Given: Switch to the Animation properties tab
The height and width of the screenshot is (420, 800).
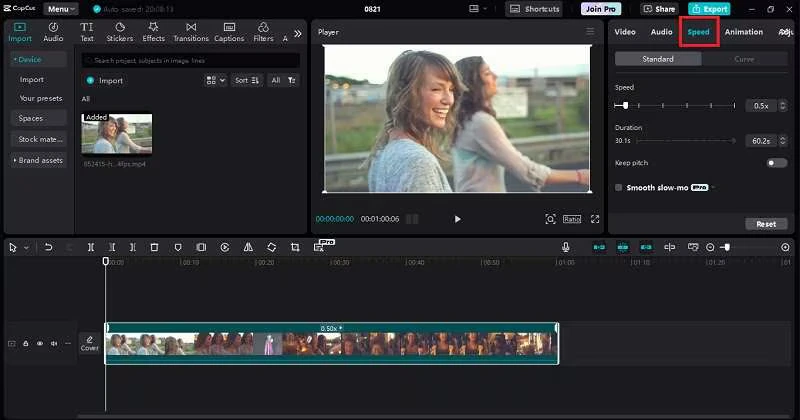Looking at the screenshot, I should point(744,32).
